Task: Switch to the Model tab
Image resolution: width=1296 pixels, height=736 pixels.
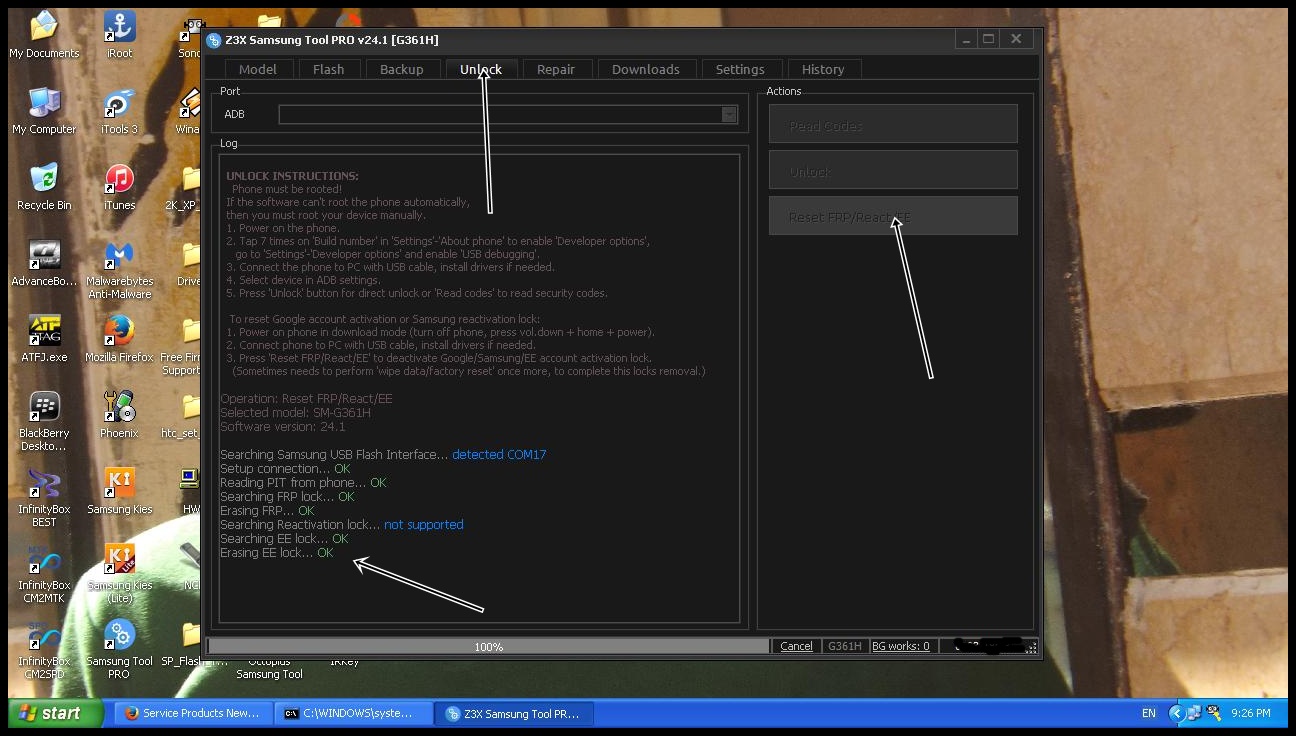Action: tap(258, 69)
